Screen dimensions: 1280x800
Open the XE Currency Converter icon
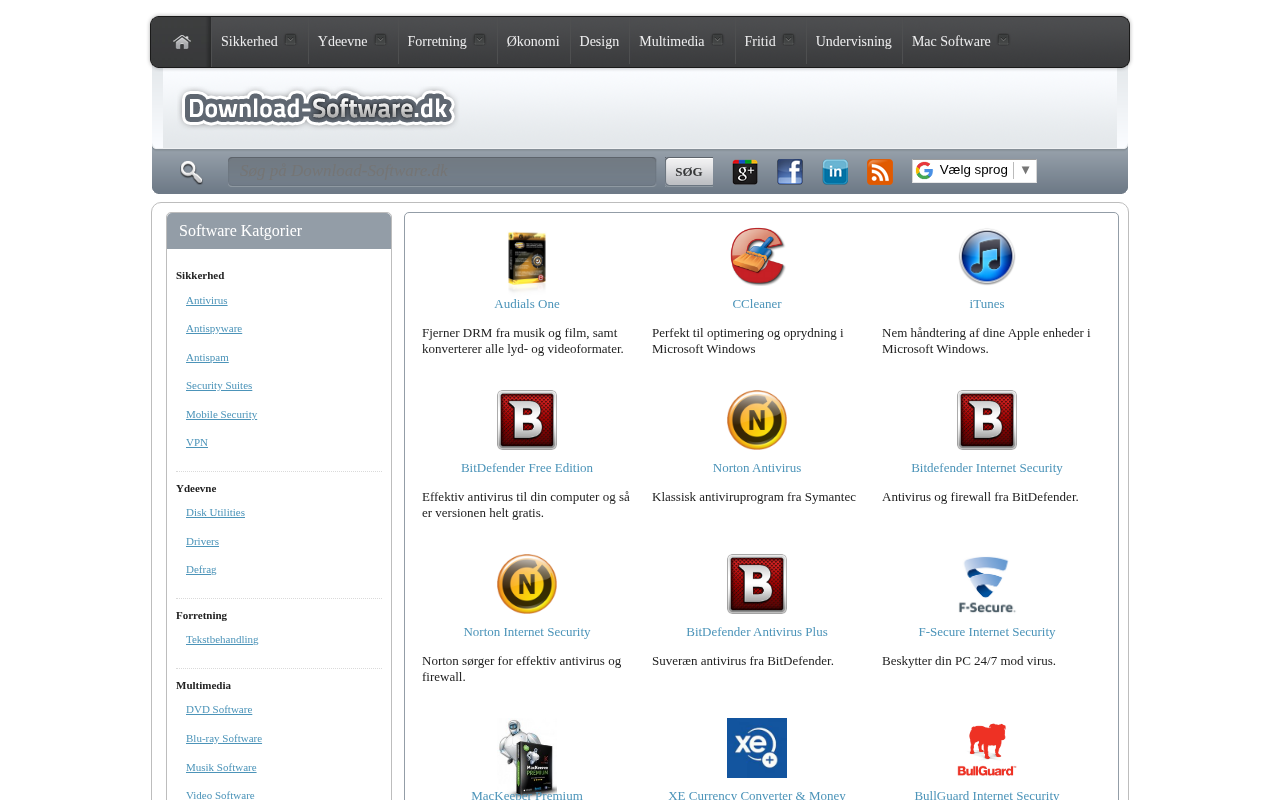click(757, 748)
